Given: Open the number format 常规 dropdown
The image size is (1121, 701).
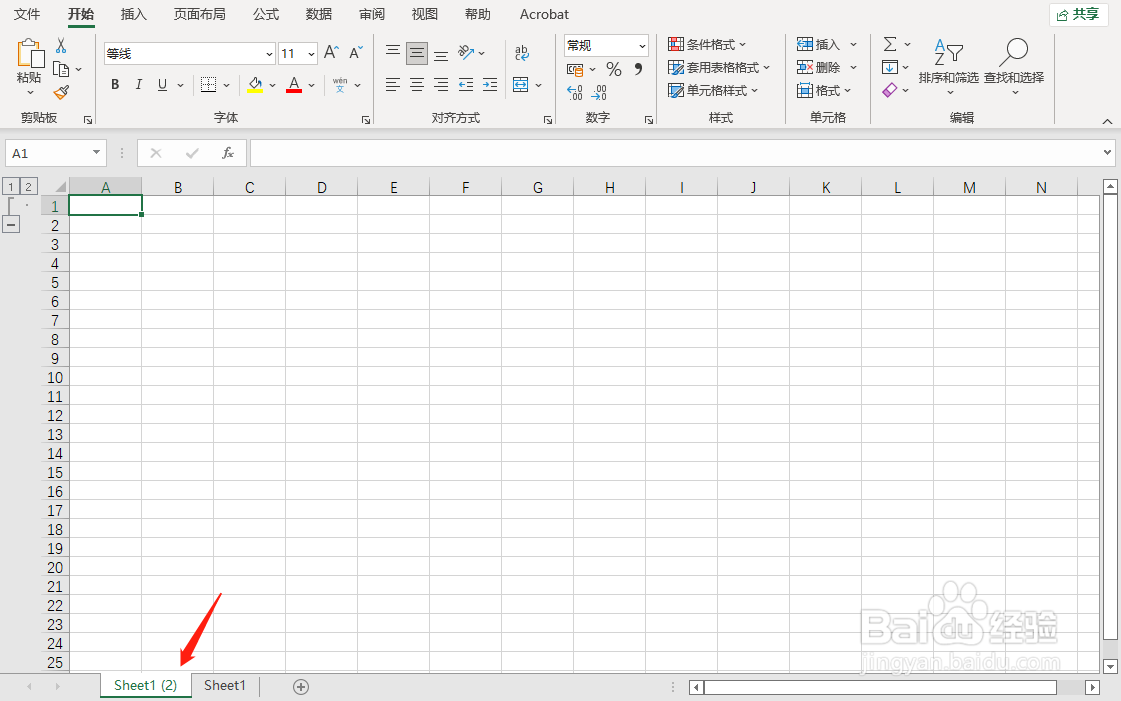Looking at the screenshot, I should click(x=642, y=46).
